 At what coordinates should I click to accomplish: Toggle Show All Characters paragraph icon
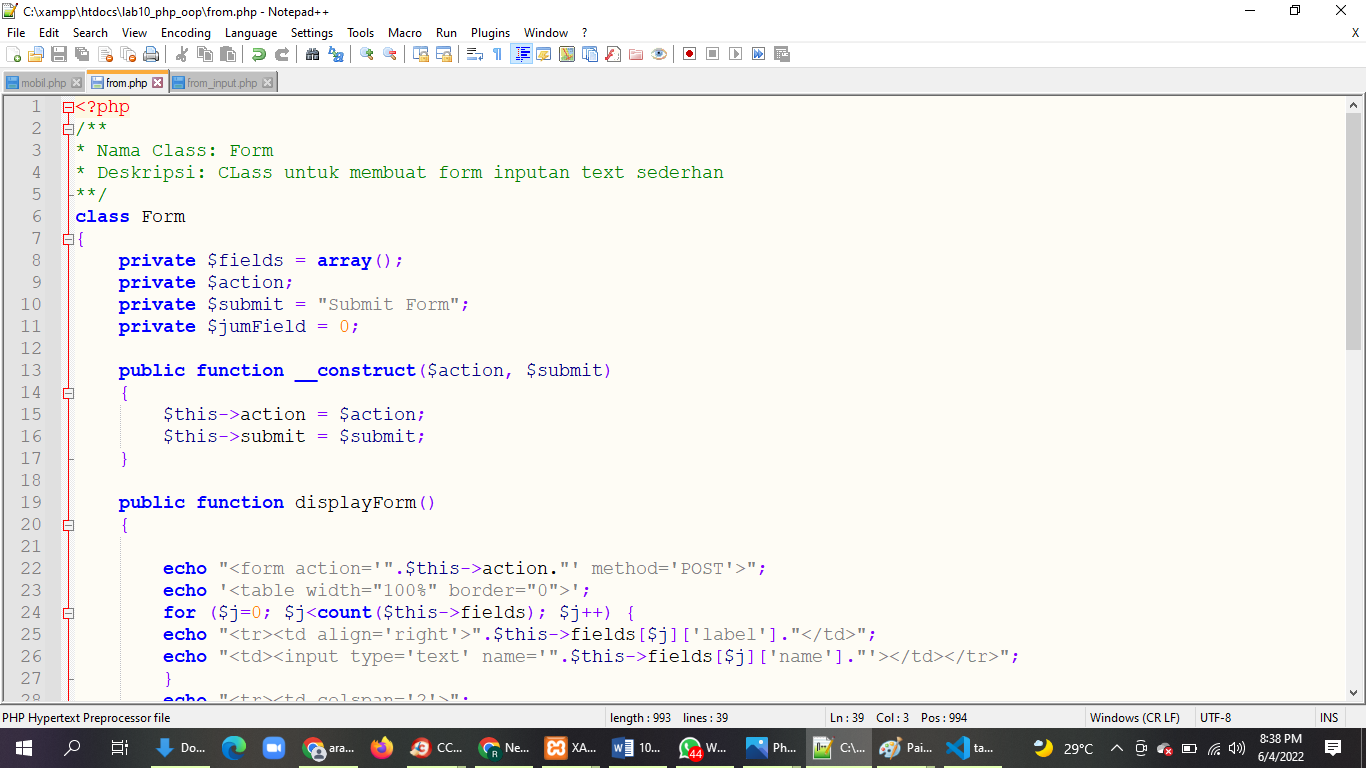pyautogui.click(x=498, y=54)
